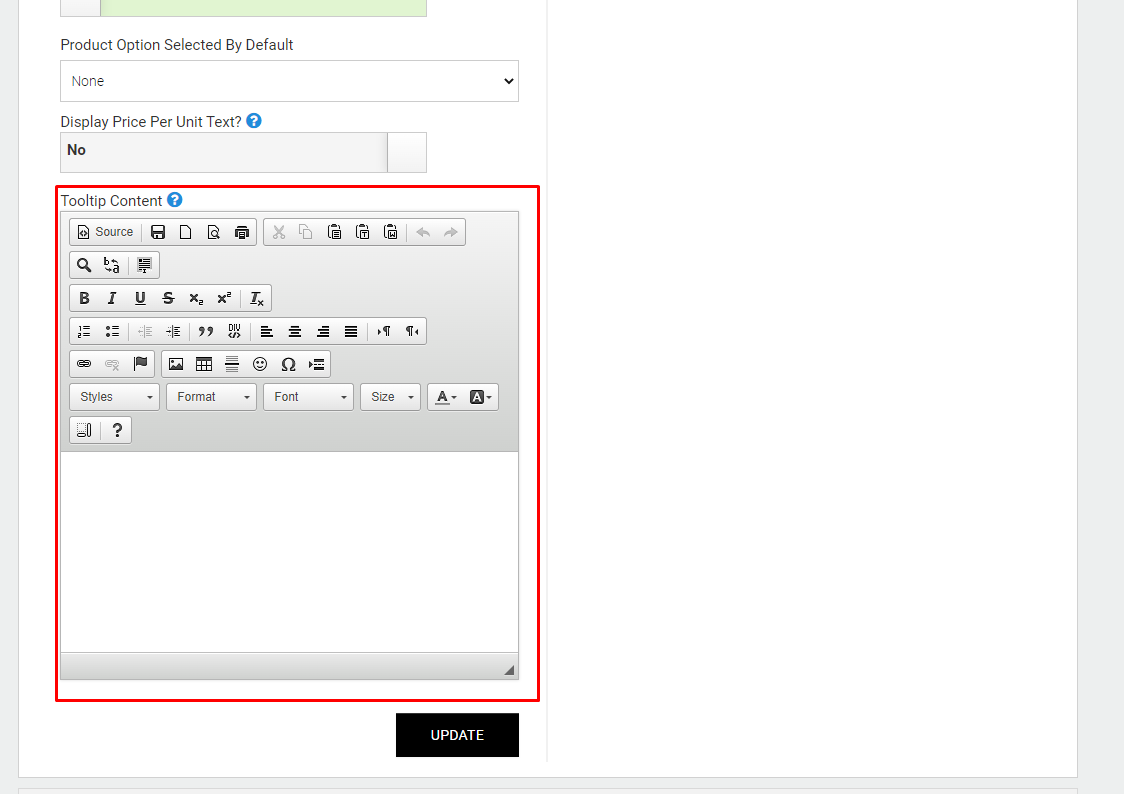Open the special character Omega tool

pyautogui.click(x=288, y=364)
